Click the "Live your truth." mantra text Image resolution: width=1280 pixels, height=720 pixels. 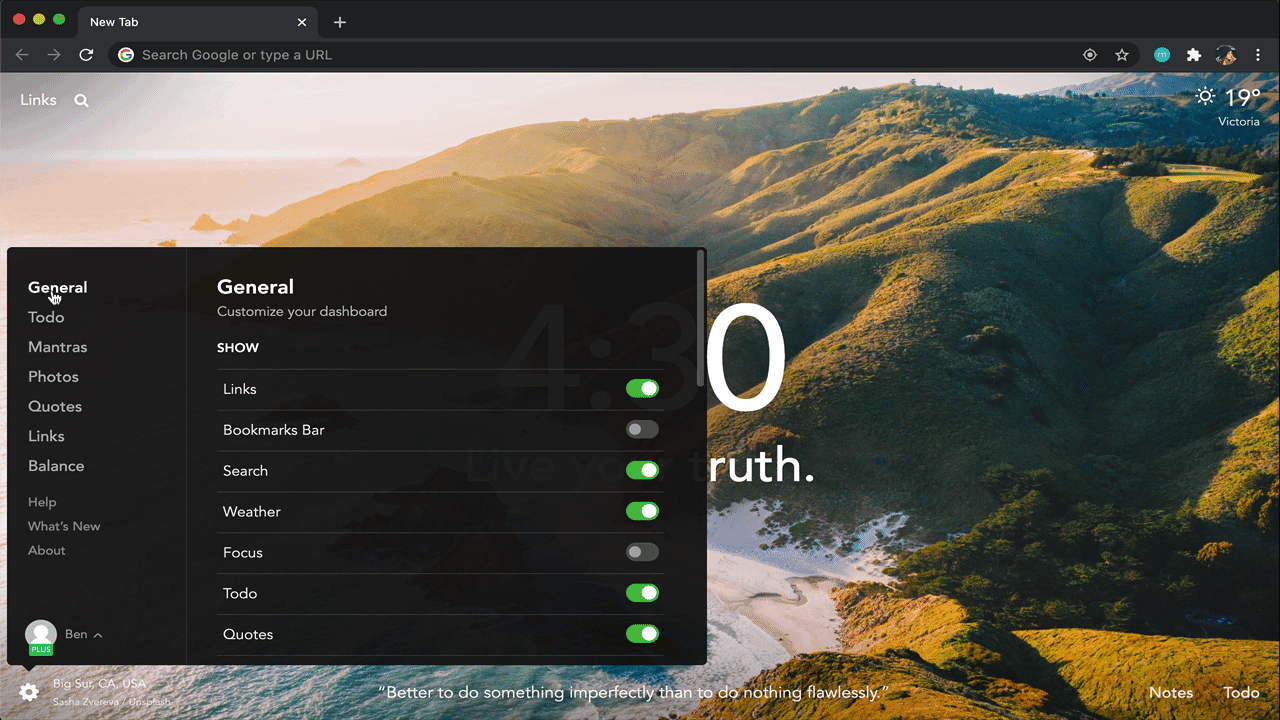pyautogui.click(x=640, y=467)
